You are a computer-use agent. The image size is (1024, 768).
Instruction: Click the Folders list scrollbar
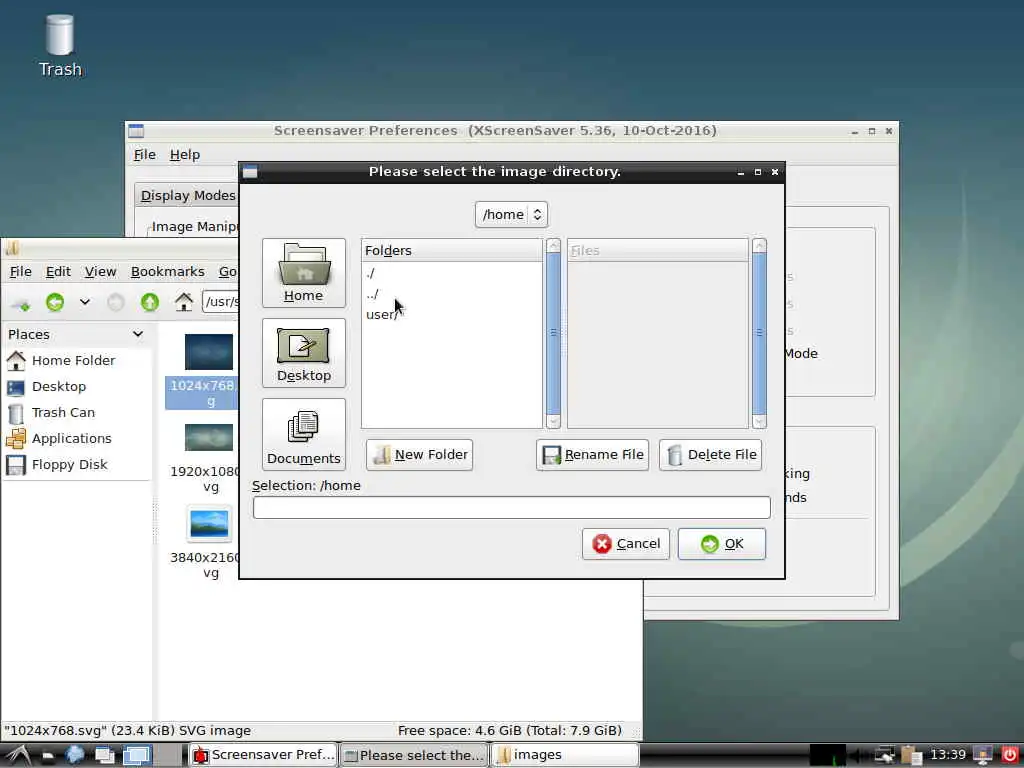pos(553,333)
